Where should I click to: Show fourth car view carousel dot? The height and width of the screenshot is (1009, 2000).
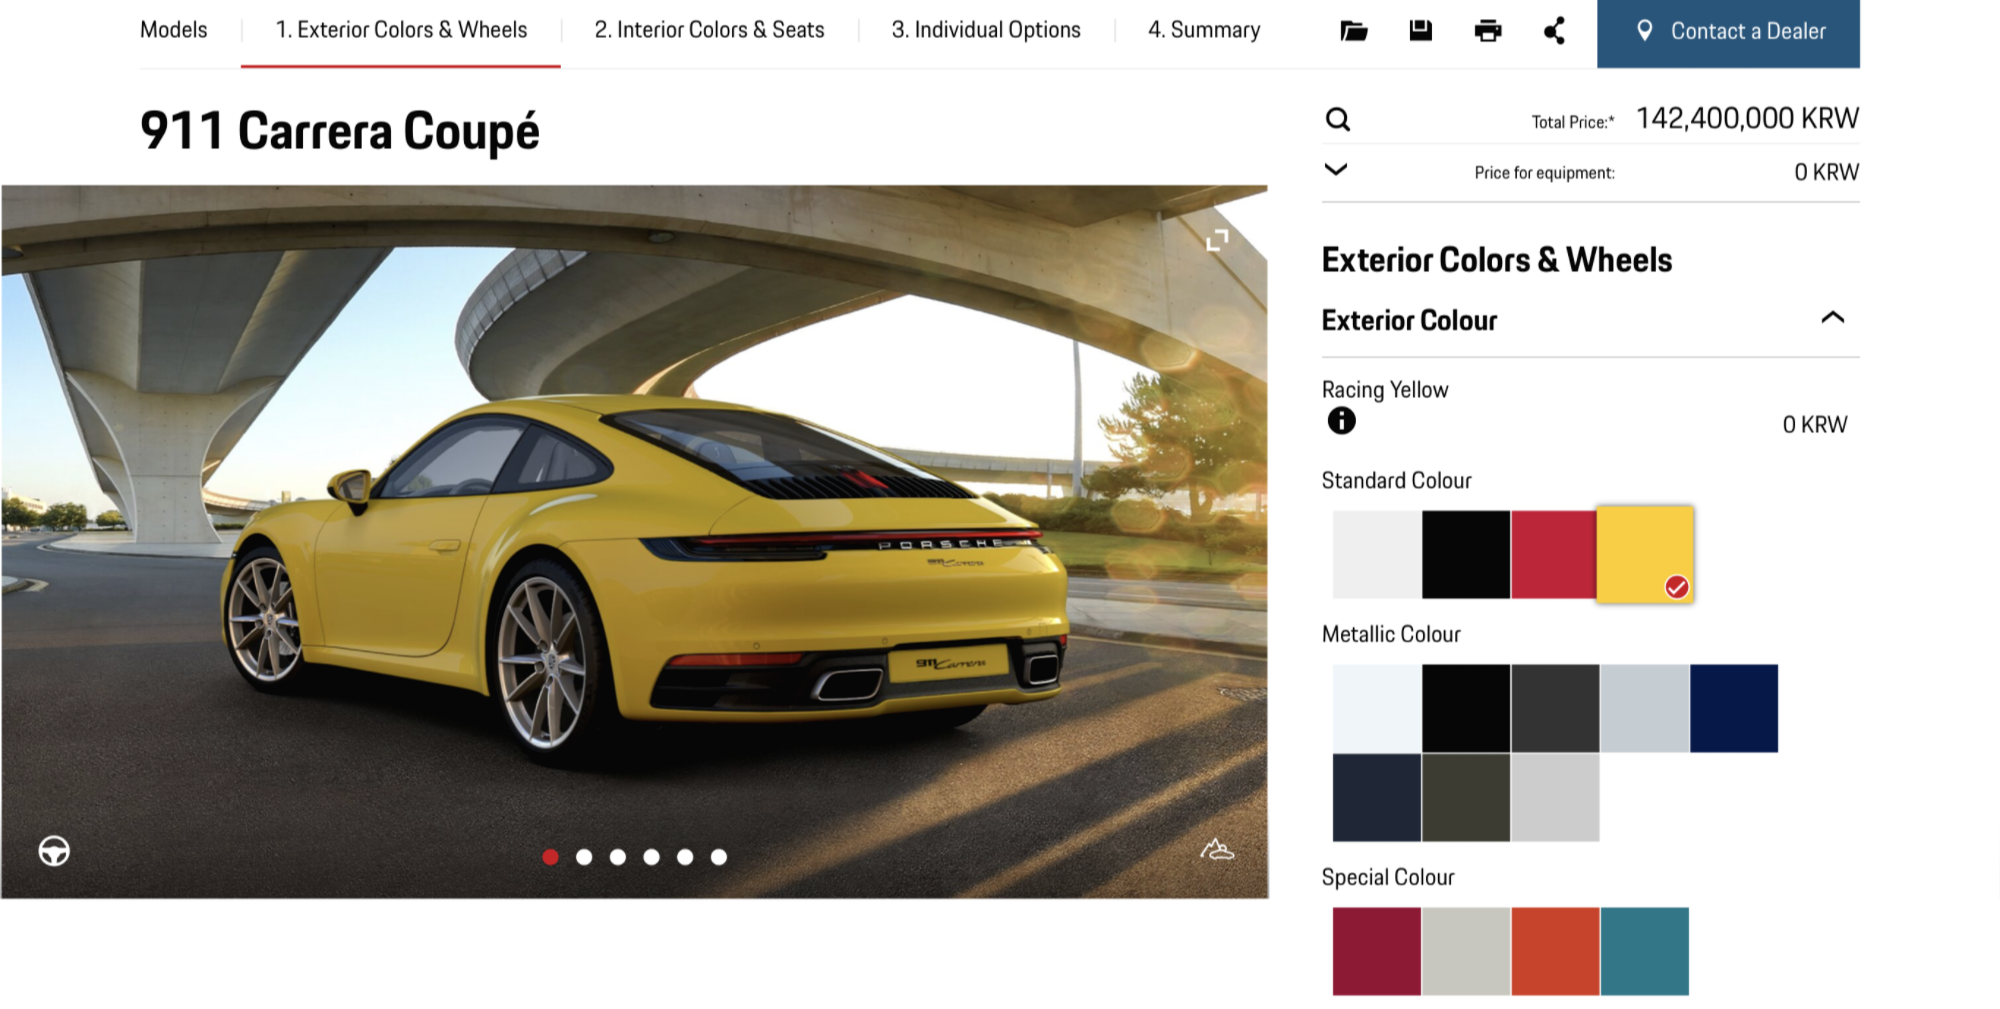coord(651,857)
